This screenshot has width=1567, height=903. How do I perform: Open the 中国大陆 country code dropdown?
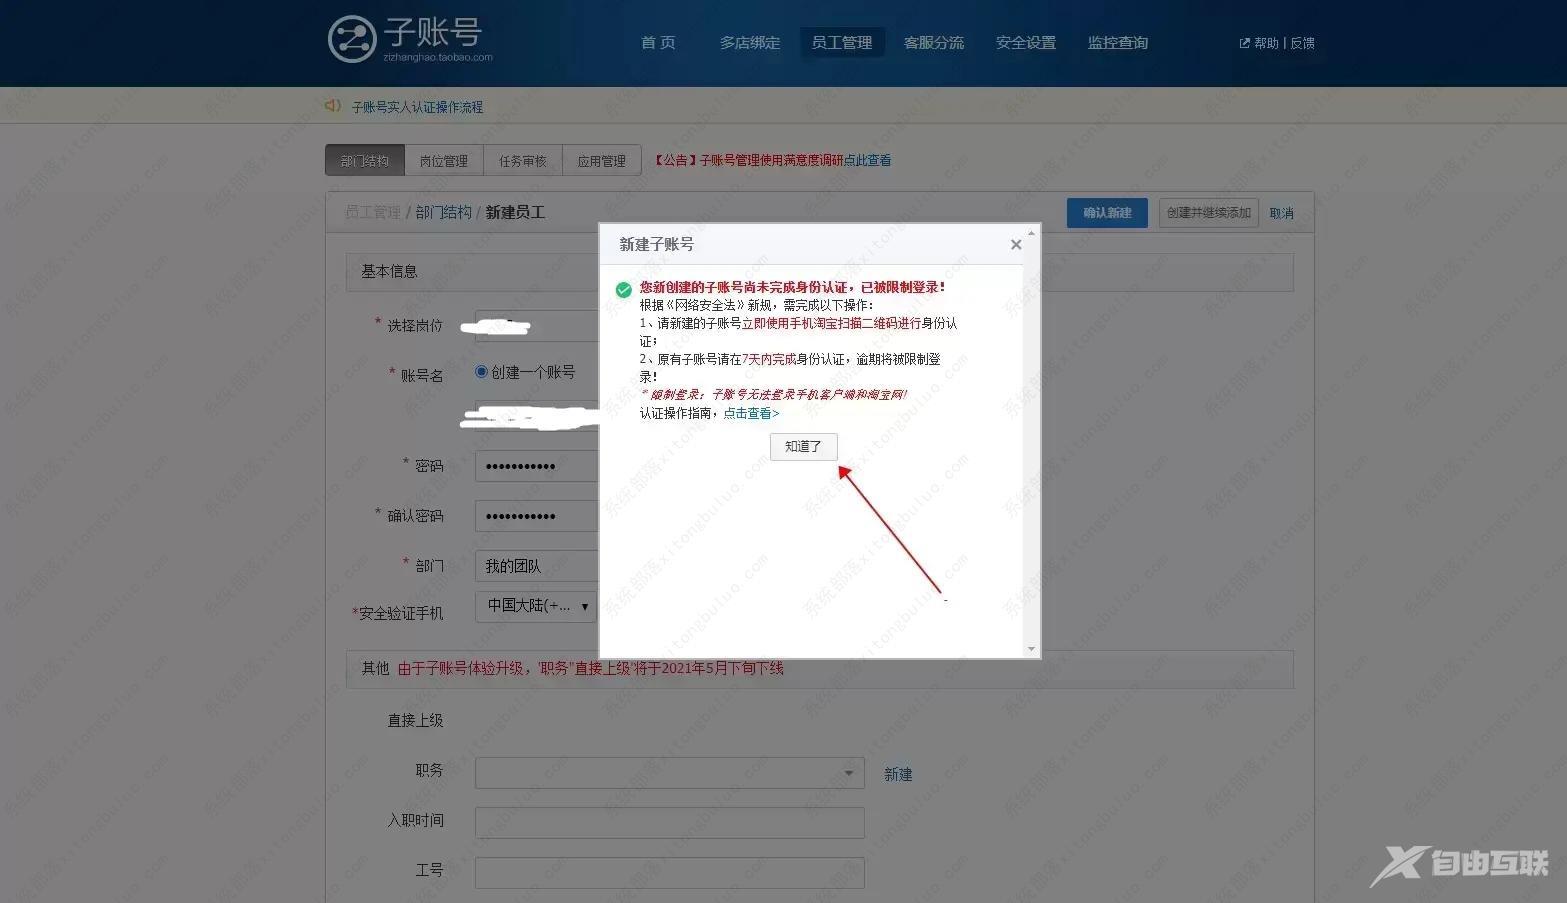[535, 606]
